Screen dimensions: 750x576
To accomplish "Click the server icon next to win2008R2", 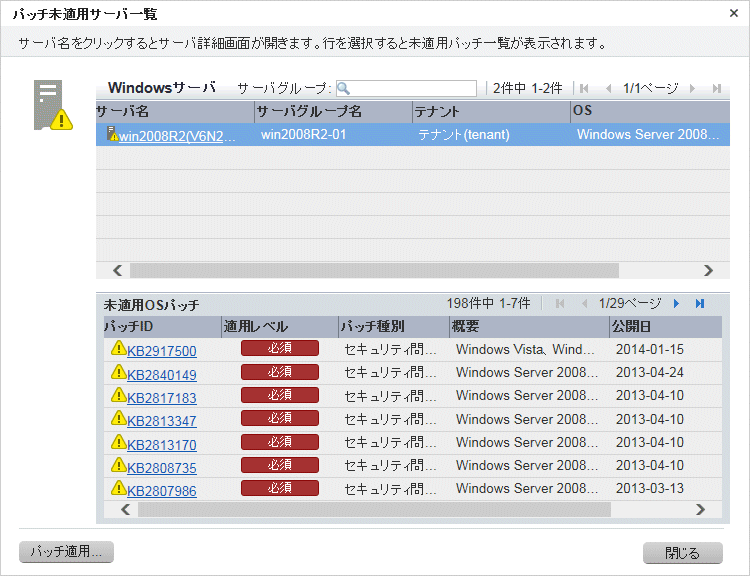I will (112, 135).
